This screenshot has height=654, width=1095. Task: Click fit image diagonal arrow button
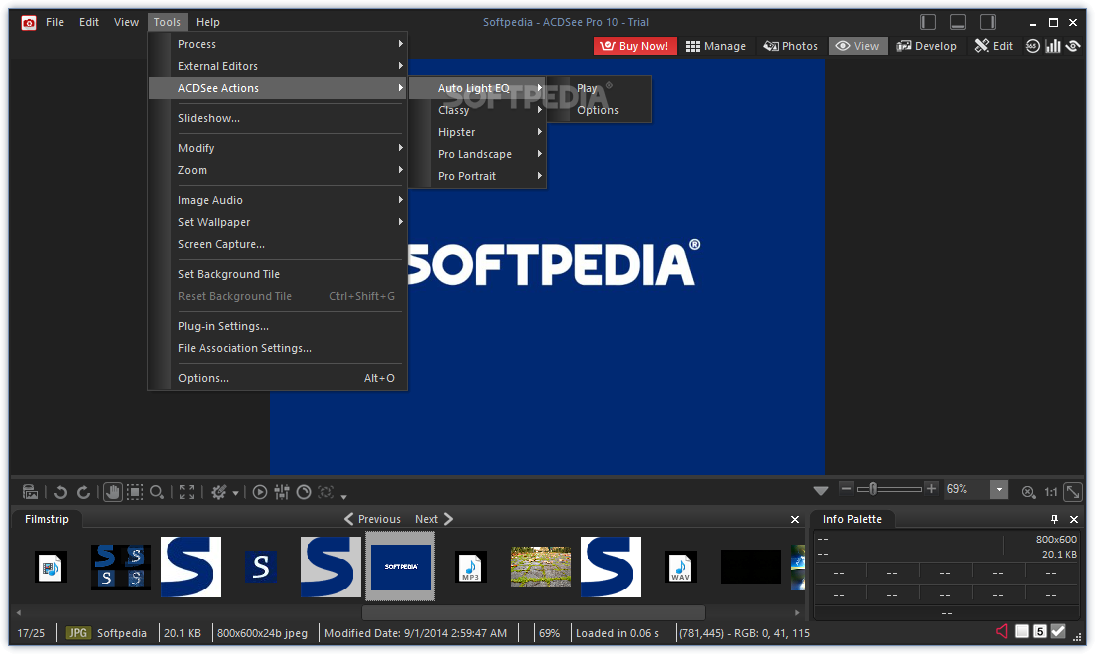coord(1073,492)
